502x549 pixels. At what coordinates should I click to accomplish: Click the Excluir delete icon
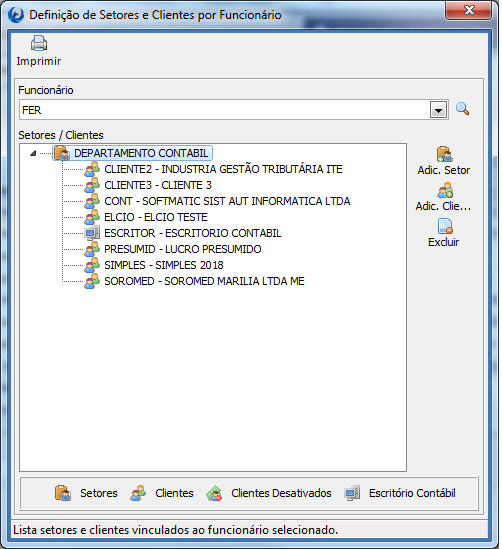pyautogui.click(x=445, y=226)
